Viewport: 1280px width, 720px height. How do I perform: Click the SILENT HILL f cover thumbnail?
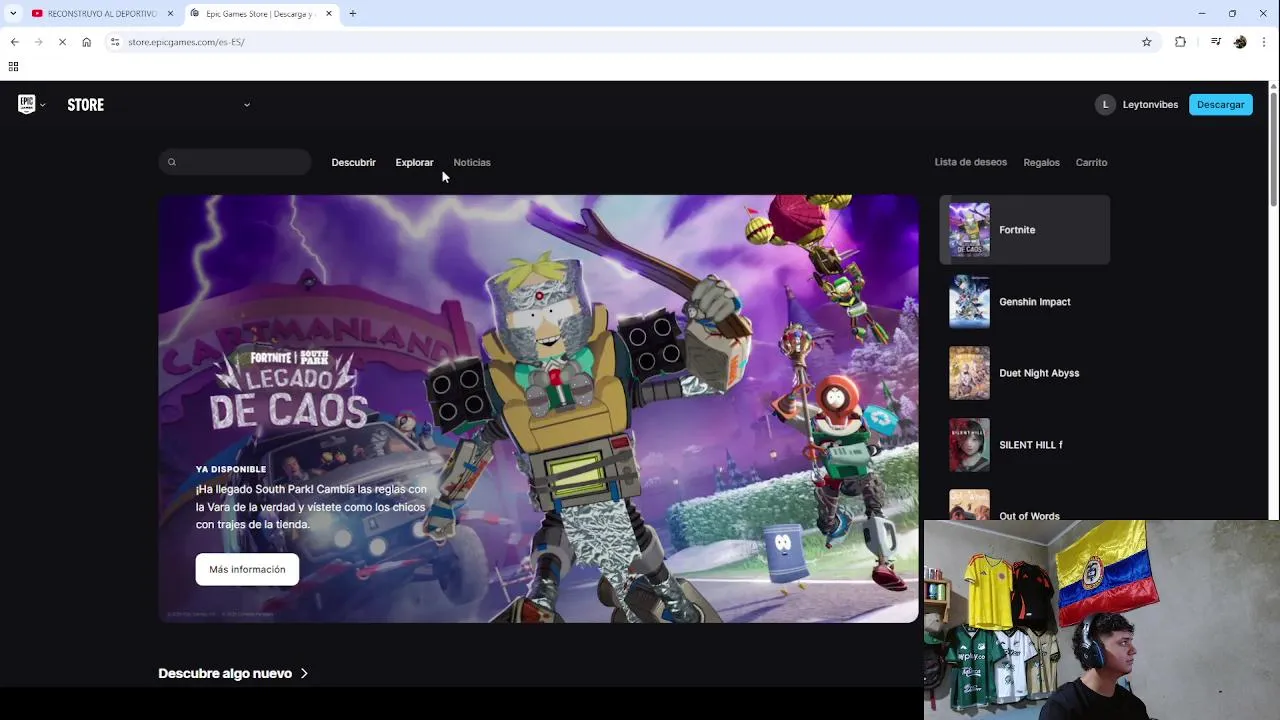(x=969, y=445)
